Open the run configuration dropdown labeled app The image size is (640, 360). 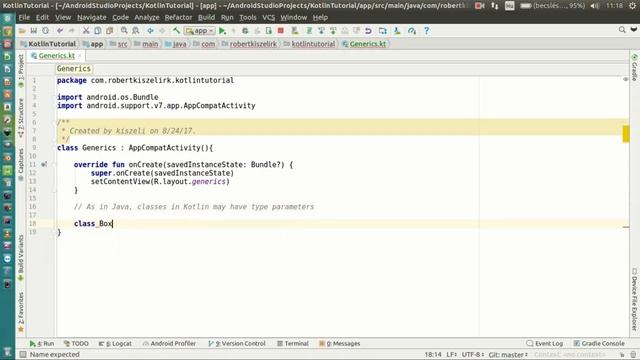tap(199, 31)
